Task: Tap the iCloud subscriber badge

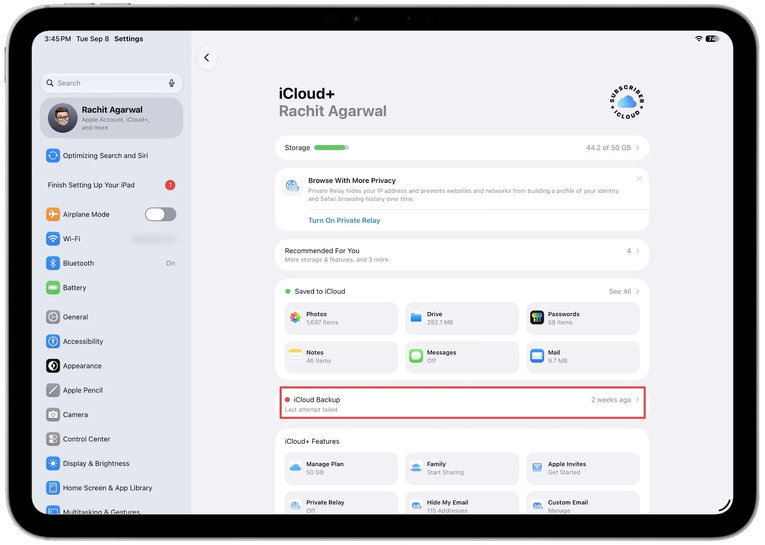Action: [x=627, y=102]
